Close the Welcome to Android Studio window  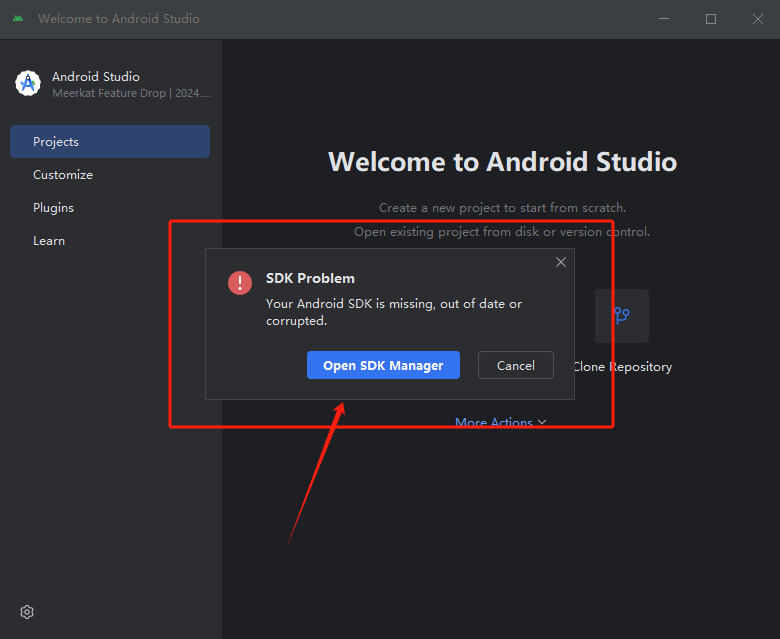point(758,19)
